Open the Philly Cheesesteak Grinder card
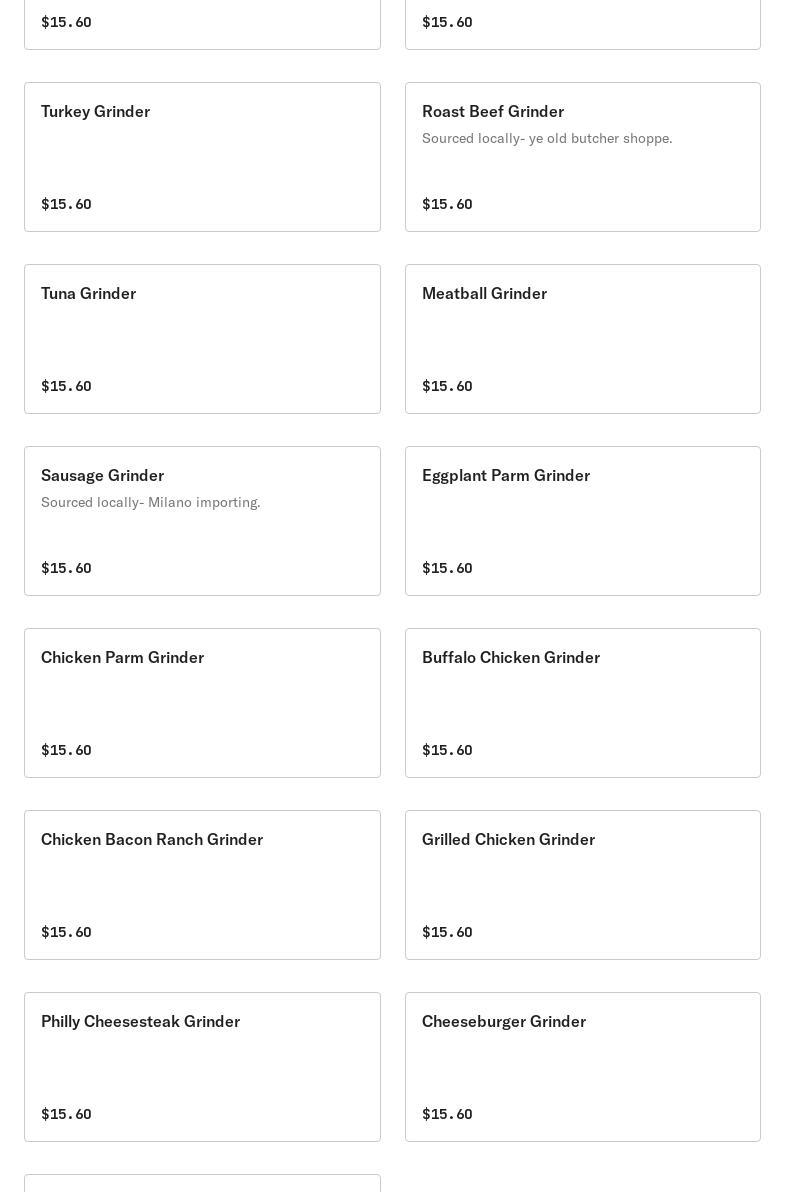This screenshot has height=1192, width=785. (x=202, y=1067)
